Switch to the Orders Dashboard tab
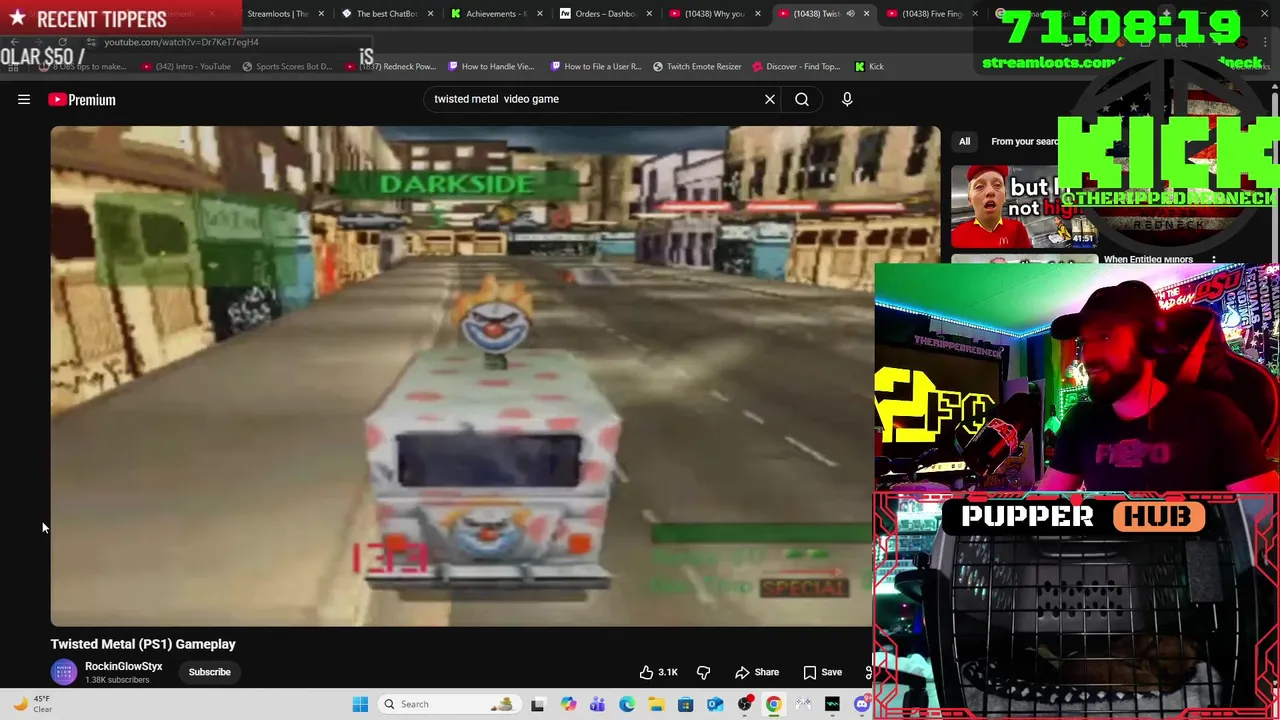Viewport: 1280px width, 720px height. point(598,14)
